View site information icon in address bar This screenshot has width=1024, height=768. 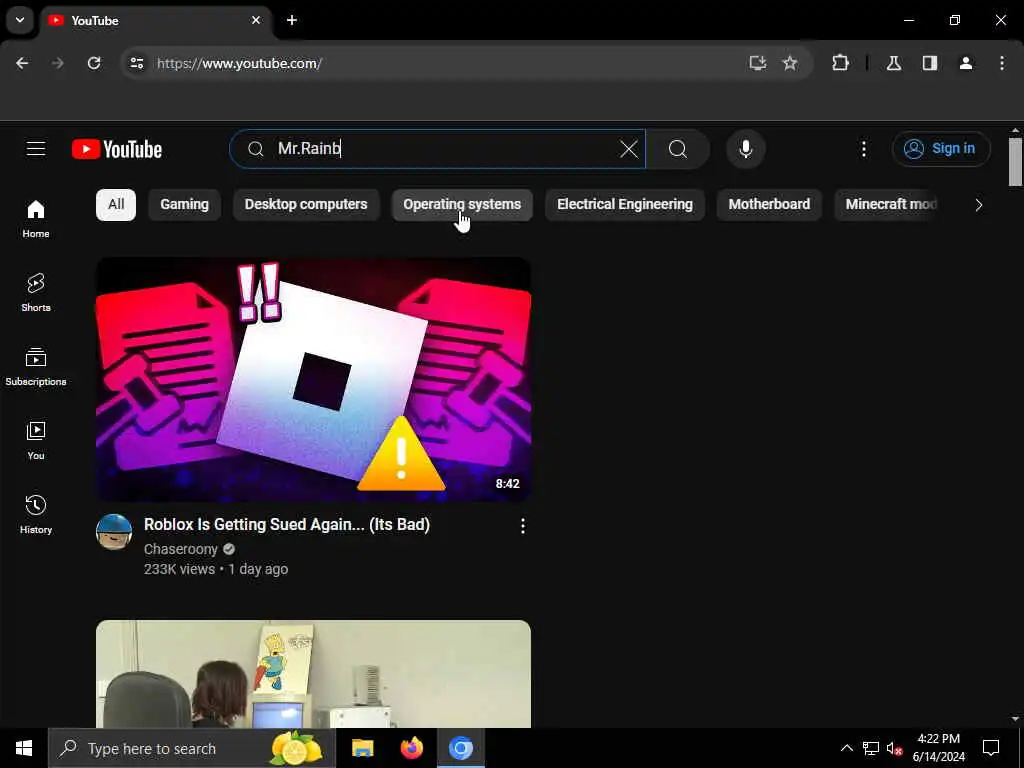point(136,63)
